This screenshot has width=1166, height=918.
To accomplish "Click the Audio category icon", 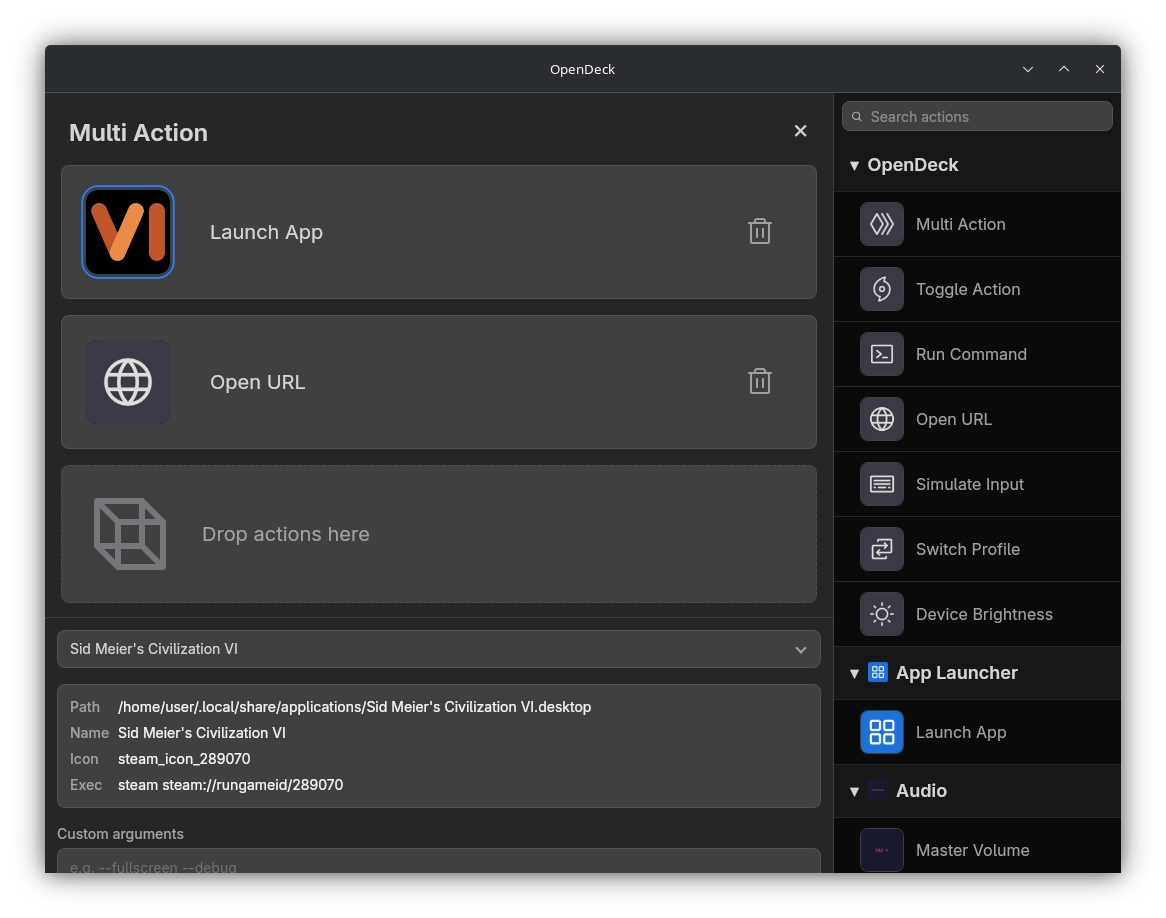I will pyautogui.click(x=878, y=791).
